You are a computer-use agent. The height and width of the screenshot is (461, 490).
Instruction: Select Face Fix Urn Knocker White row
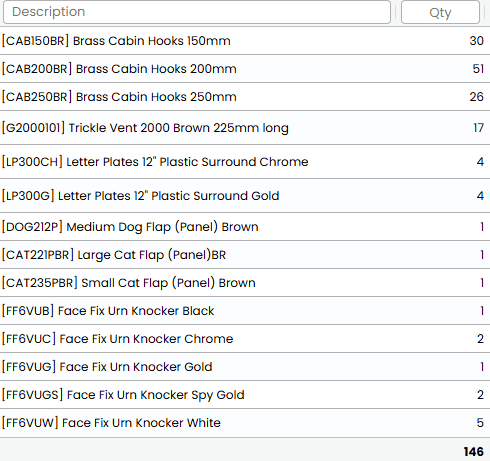[x=245, y=423]
